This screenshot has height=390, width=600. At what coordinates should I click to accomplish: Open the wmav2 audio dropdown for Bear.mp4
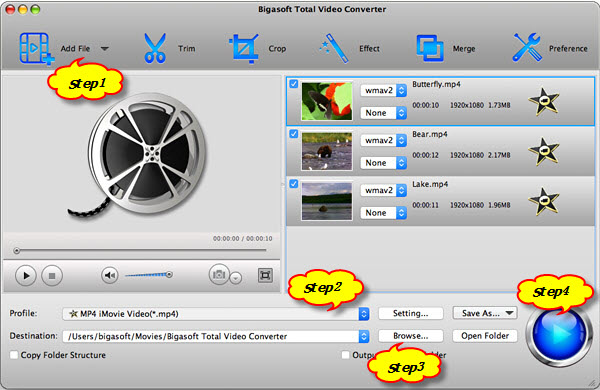(x=383, y=140)
